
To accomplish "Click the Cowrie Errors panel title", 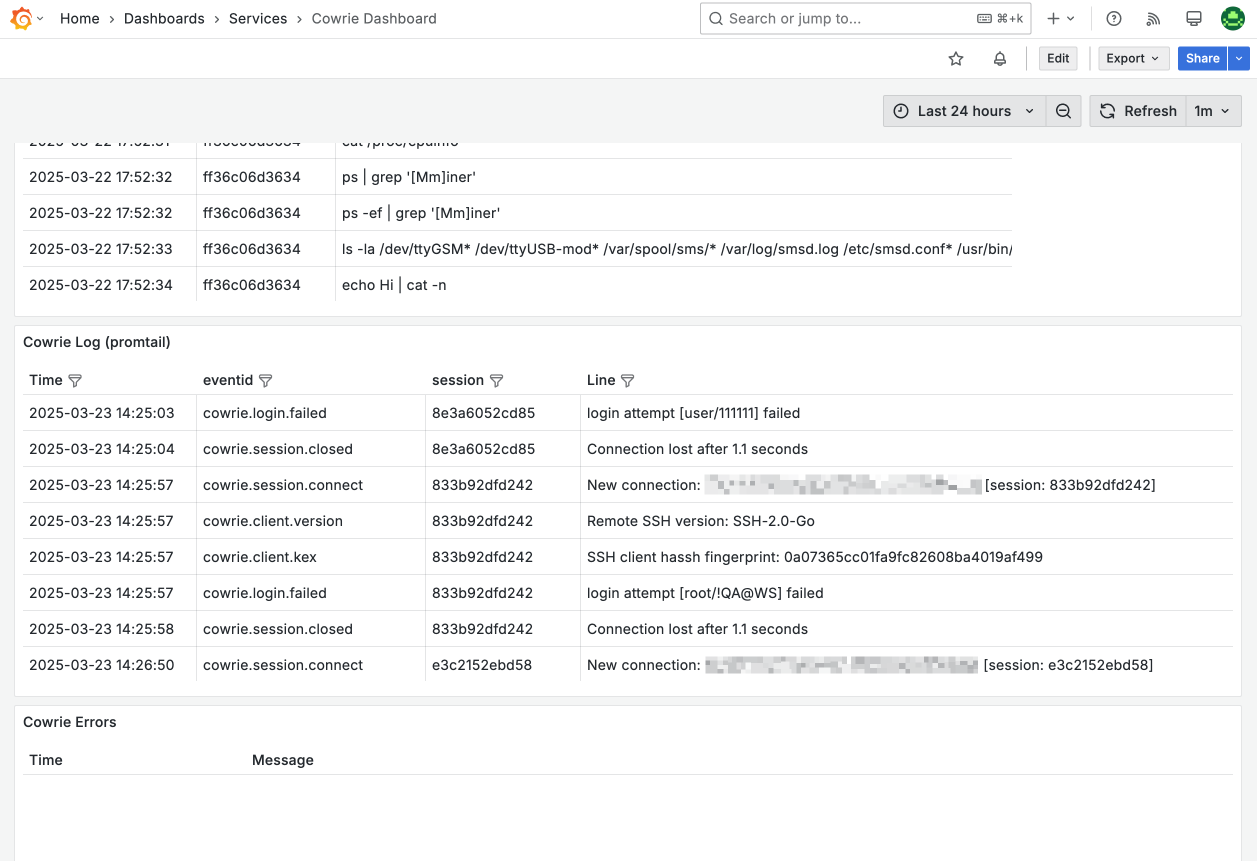I will click(70, 722).
